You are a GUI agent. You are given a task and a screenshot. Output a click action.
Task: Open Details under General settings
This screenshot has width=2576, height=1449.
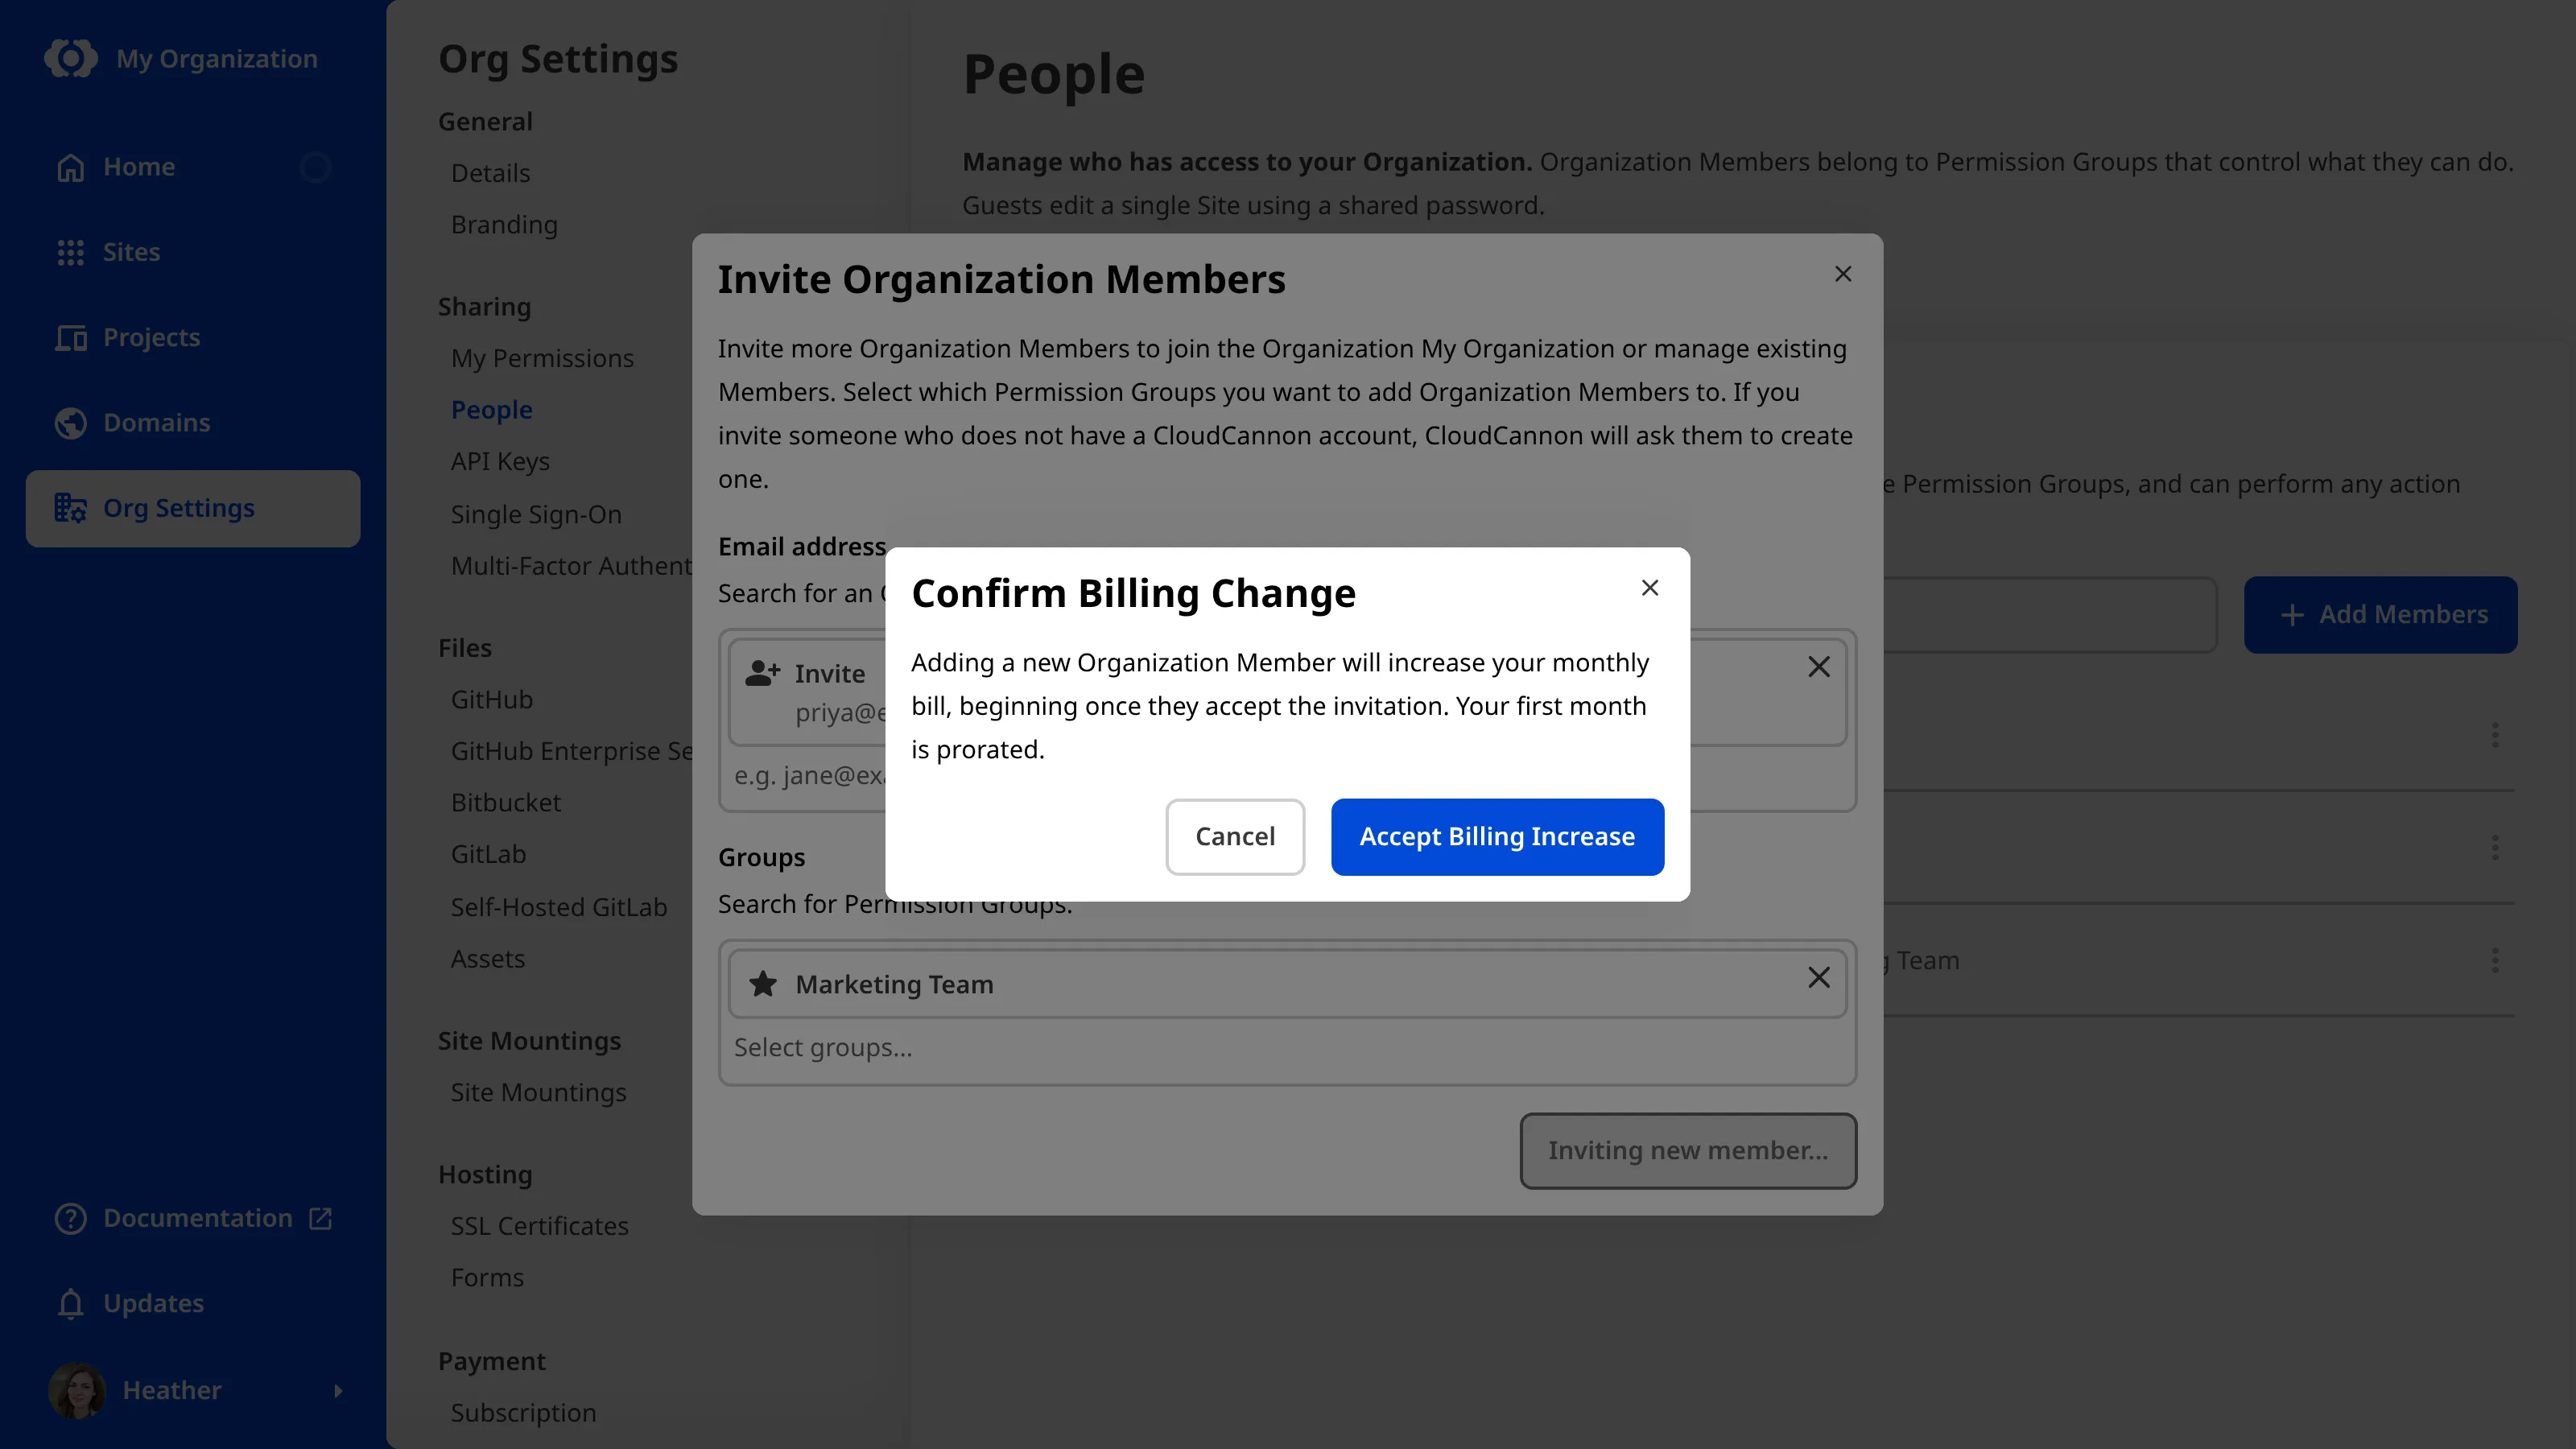coord(490,173)
